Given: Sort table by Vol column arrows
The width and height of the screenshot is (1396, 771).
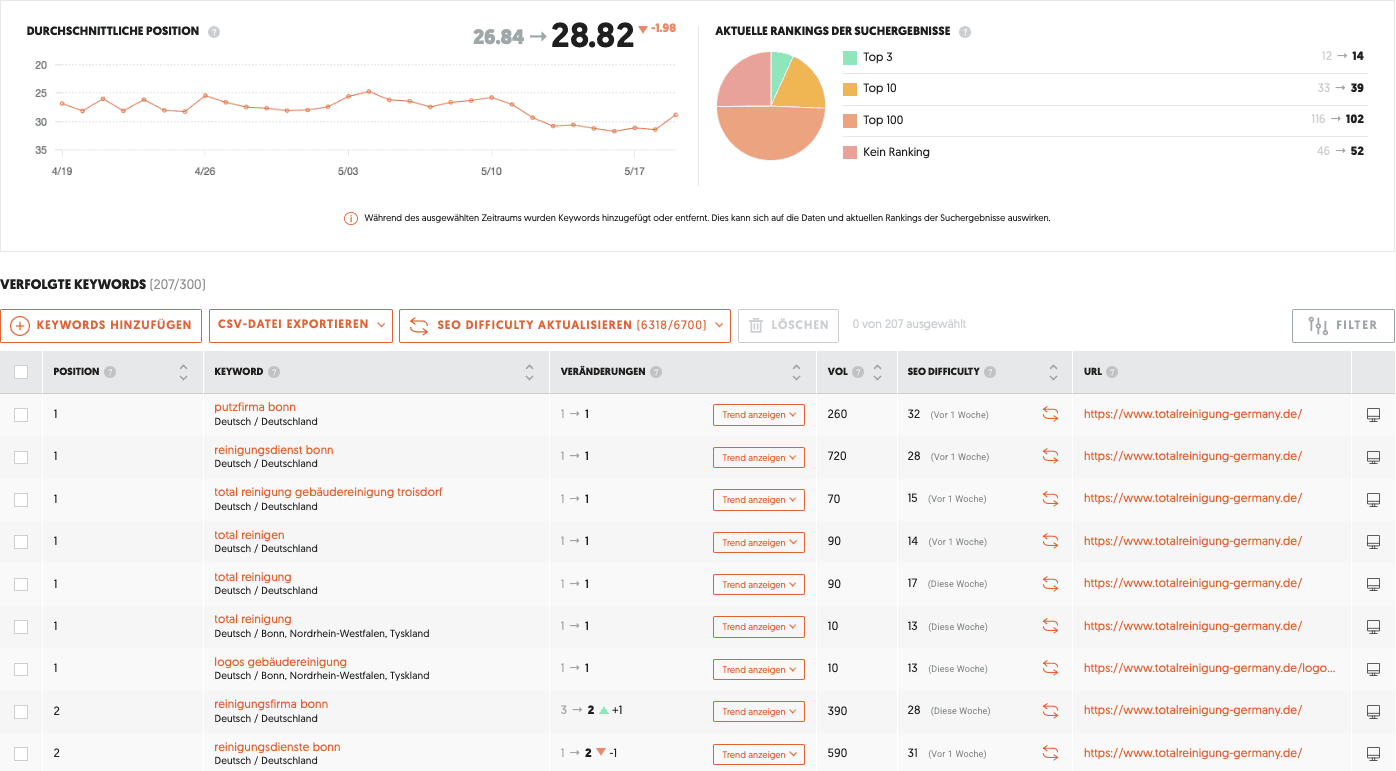Looking at the screenshot, I should point(877,372).
